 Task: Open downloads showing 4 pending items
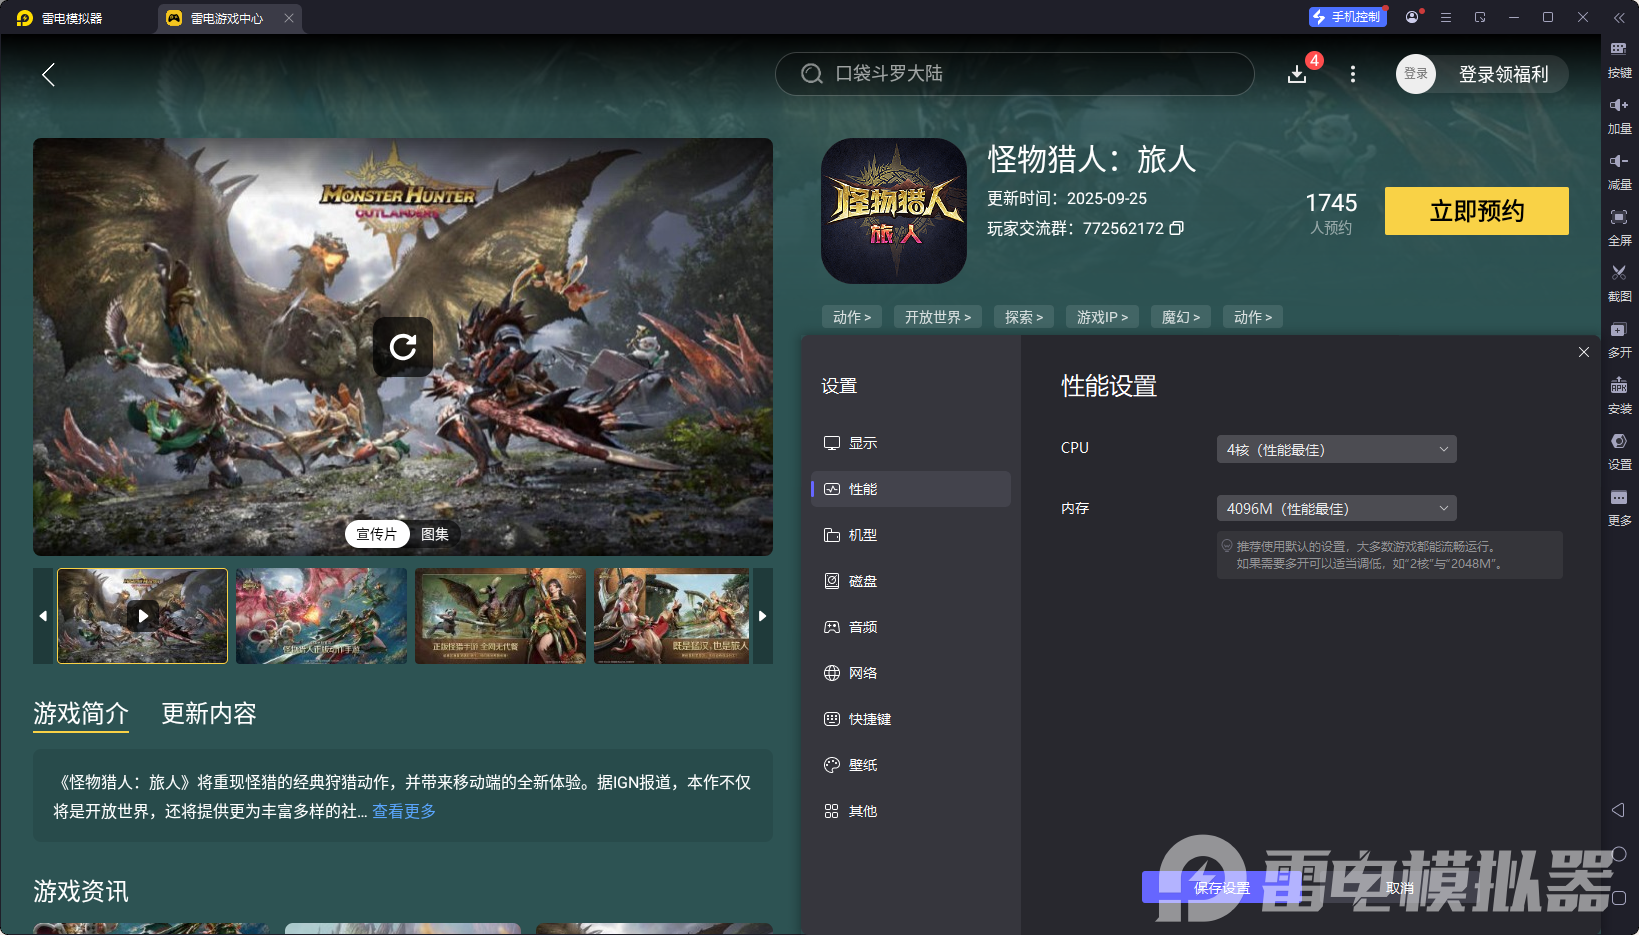1297,73
